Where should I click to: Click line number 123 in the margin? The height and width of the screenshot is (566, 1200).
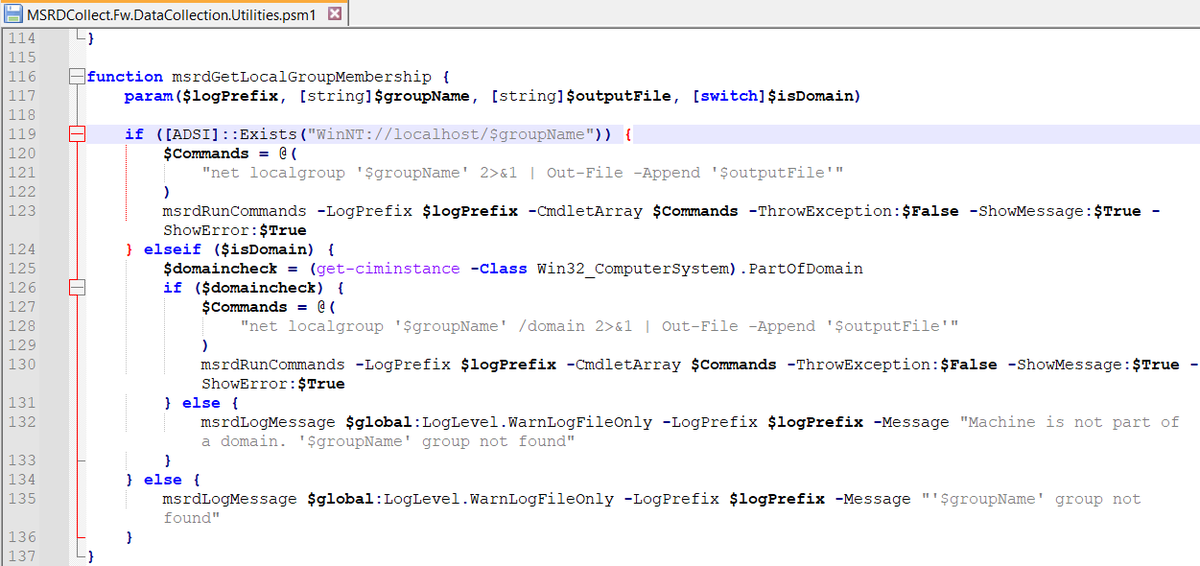coord(22,211)
